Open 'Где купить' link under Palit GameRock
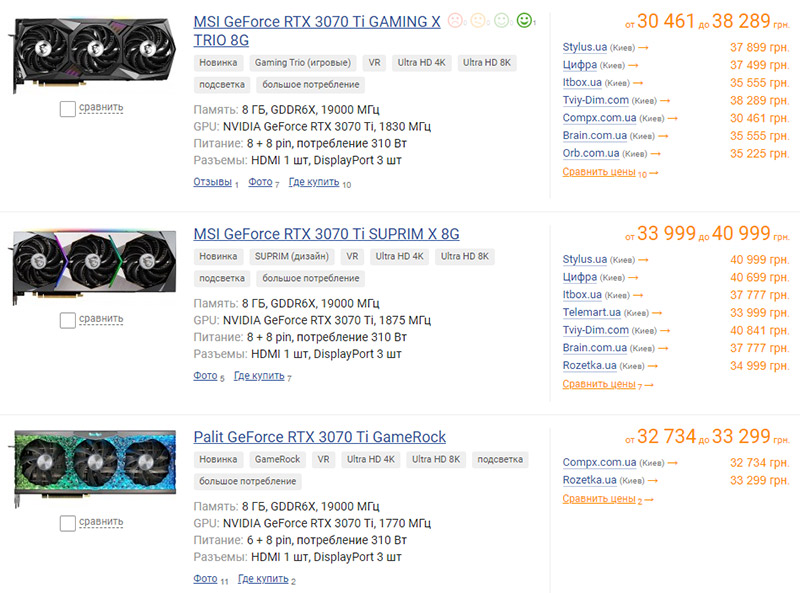Viewport: 800px width, 593px height. (x=263, y=579)
